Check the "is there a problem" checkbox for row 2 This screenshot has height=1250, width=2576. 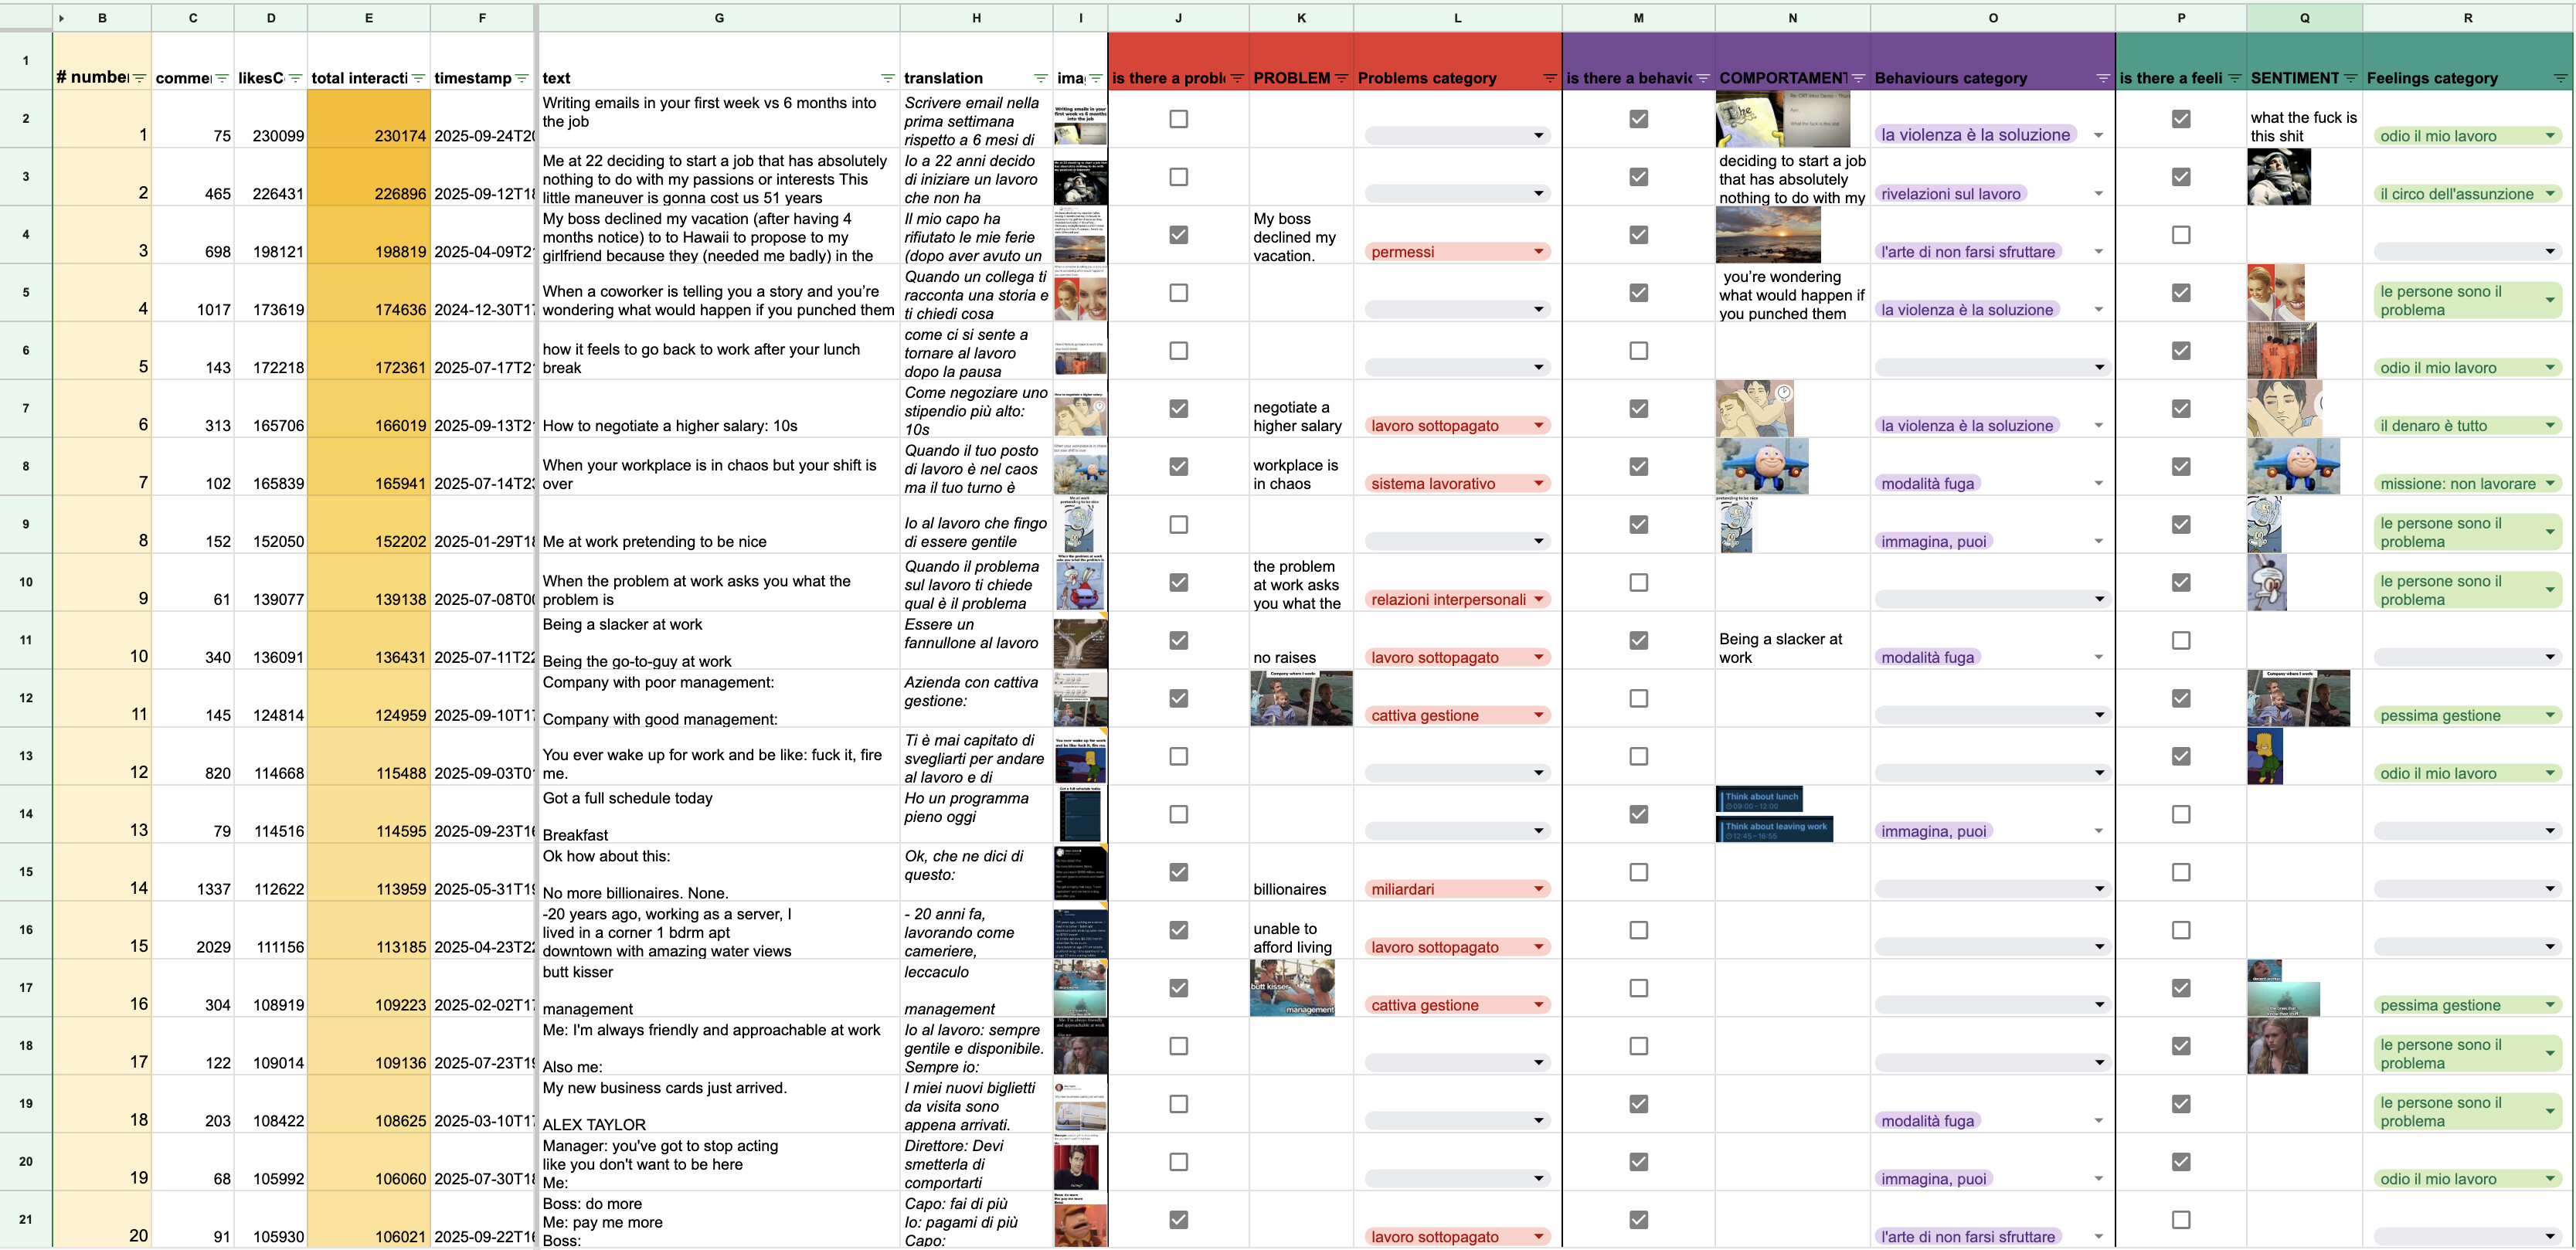(1179, 118)
